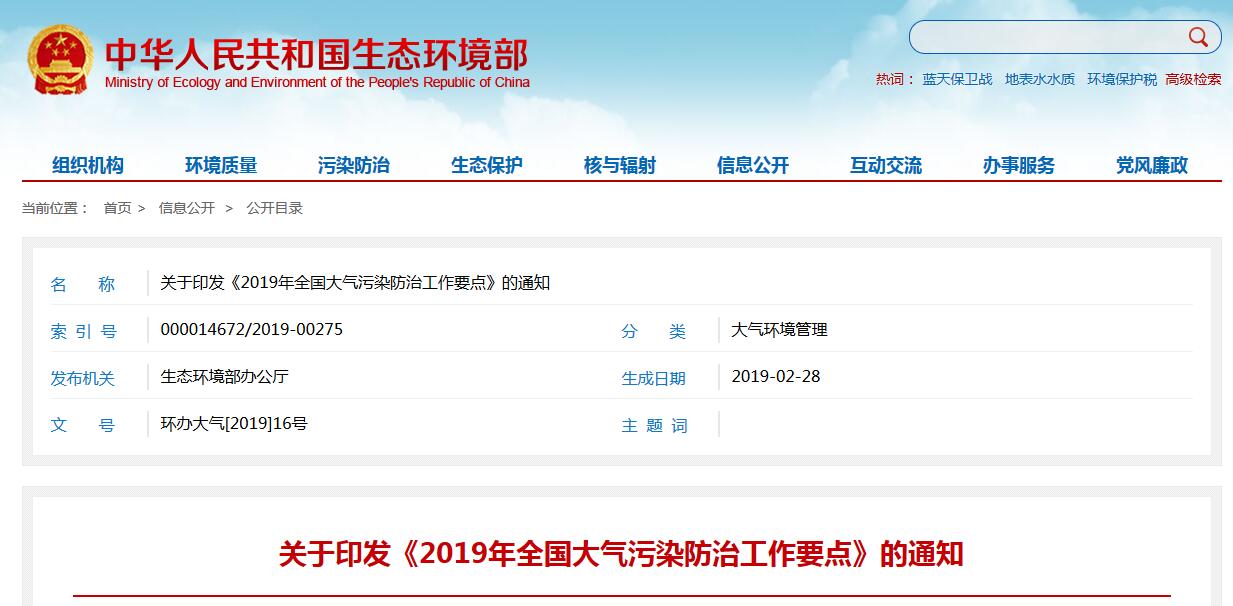Screen dimensions: 1233x606
Task: Click the 首页 breadcrumb link
Action: tap(117, 208)
